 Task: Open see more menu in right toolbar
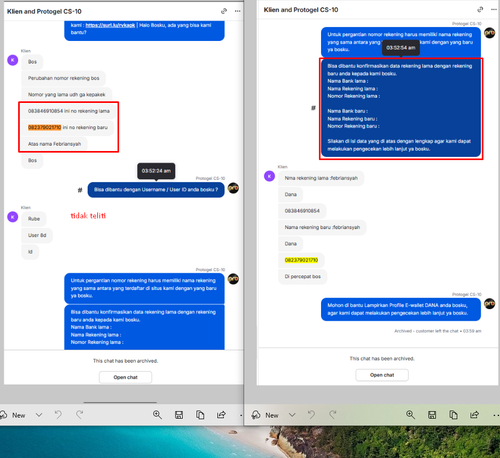coord(496,415)
